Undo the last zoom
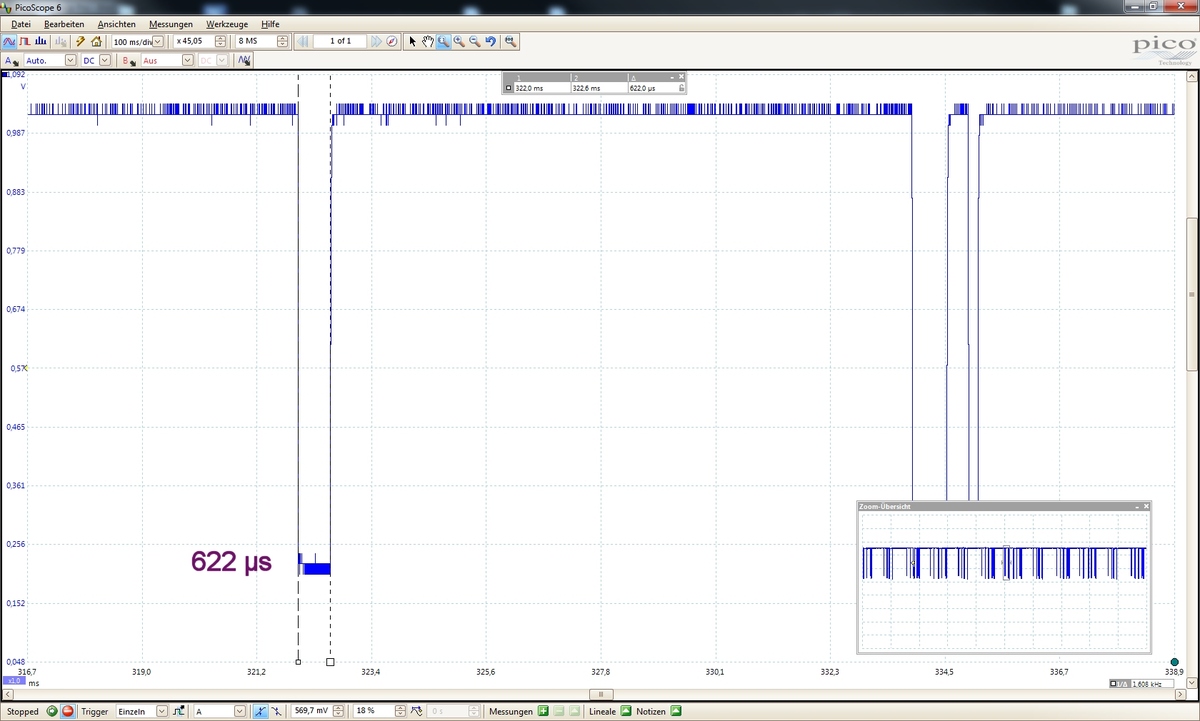 pyautogui.click(x=491, y=41)
